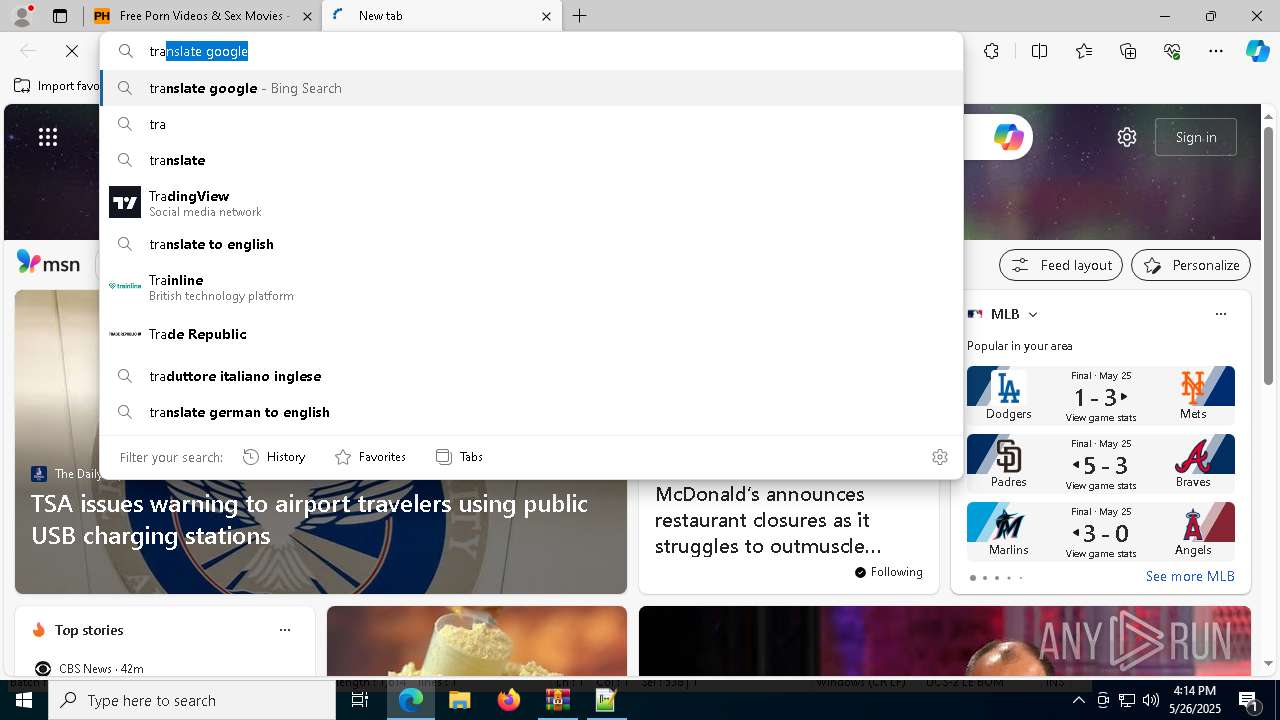This screenshot has height=720, width=1280.
Task: Open MLB card more options menu
Action: coord(1220,314)
